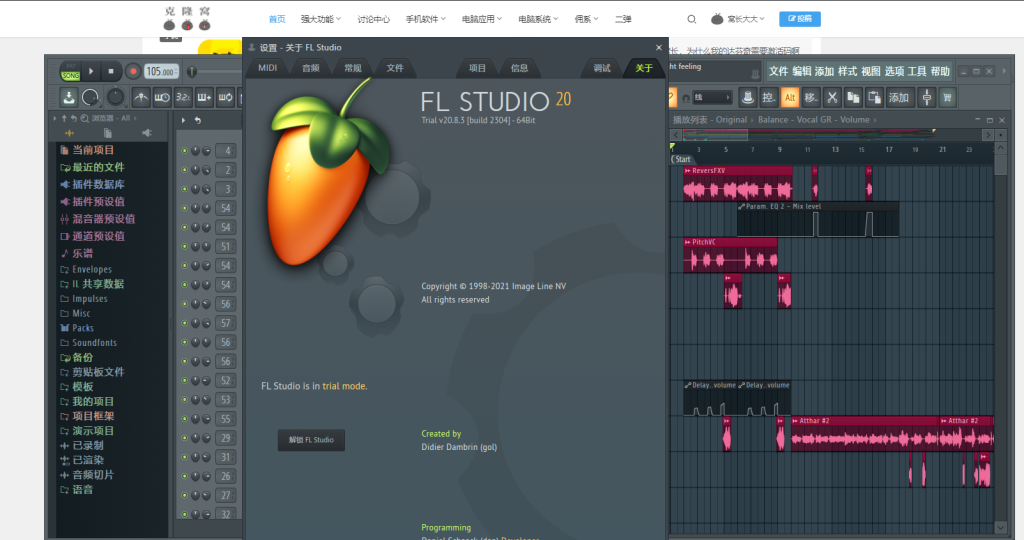Select the orange browser All tab icon
This screenshot has height=540, width=1024.
click(x=69, y=133)
